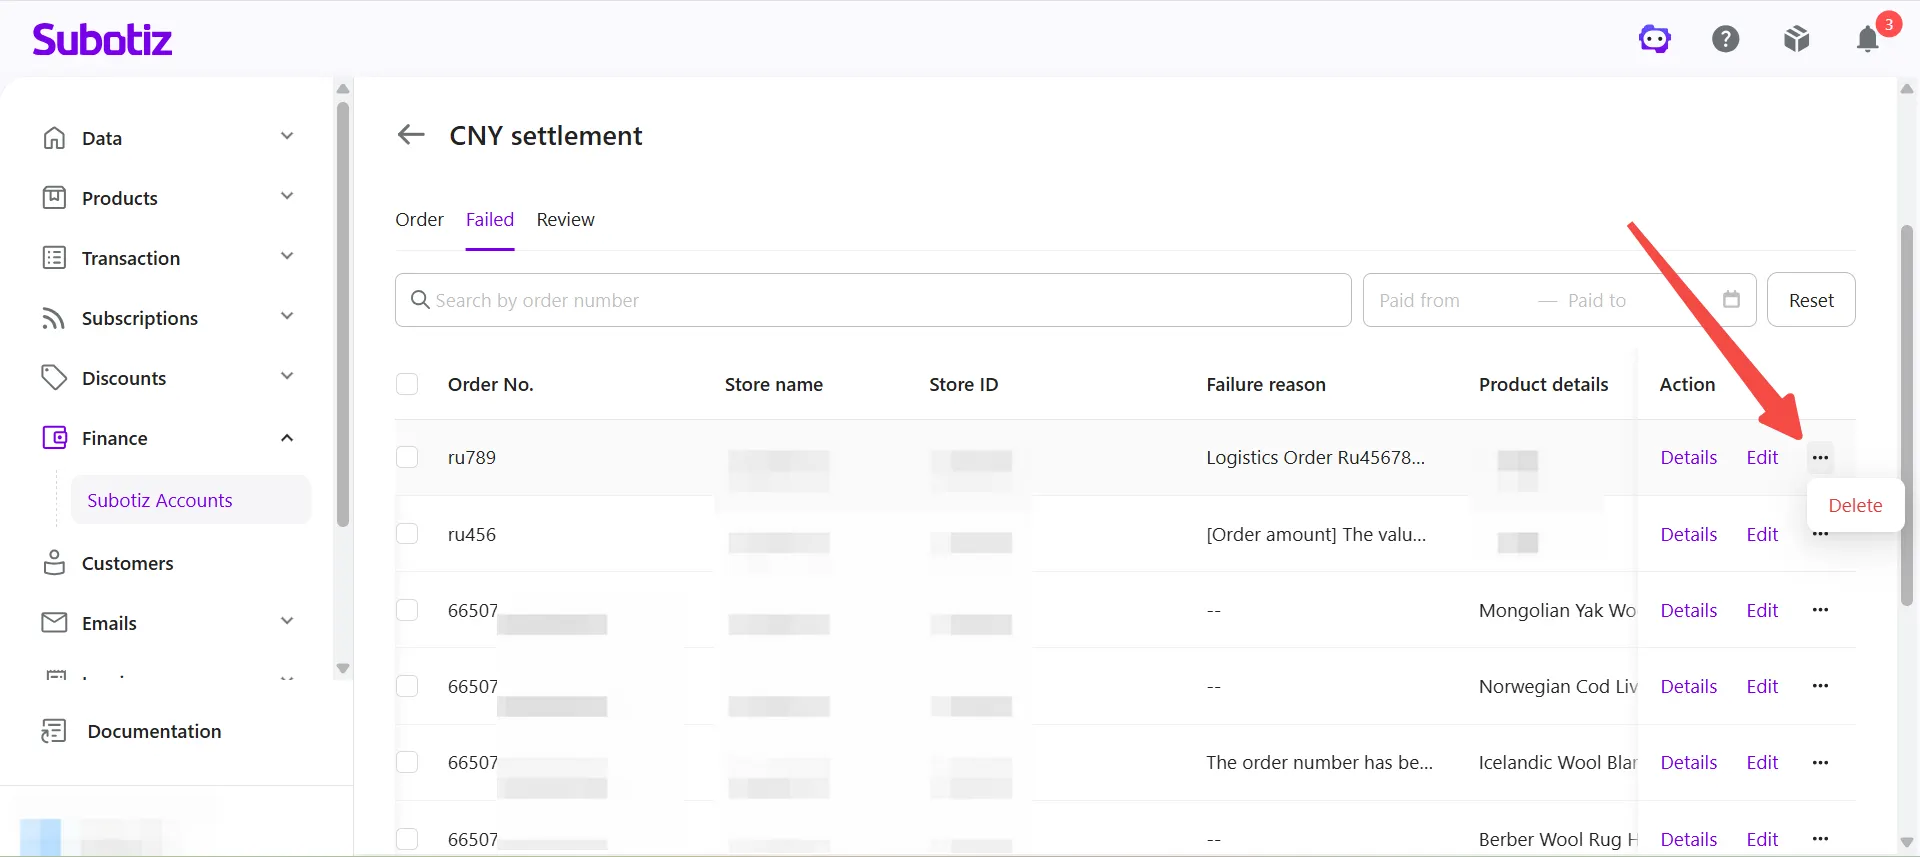This screenshot has width=1920, height=857.
Task: Switch to the Failed tab
Action: pyautogui.click(x=490, y=219)
